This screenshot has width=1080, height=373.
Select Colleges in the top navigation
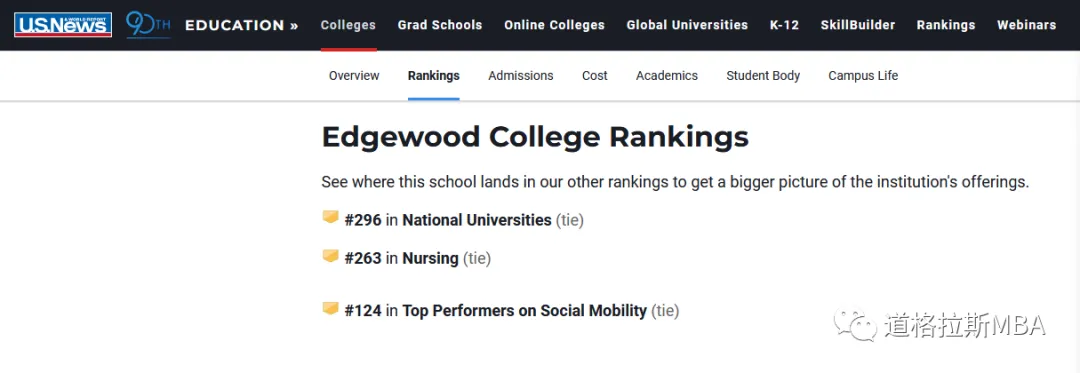click(x=349, y=25)
